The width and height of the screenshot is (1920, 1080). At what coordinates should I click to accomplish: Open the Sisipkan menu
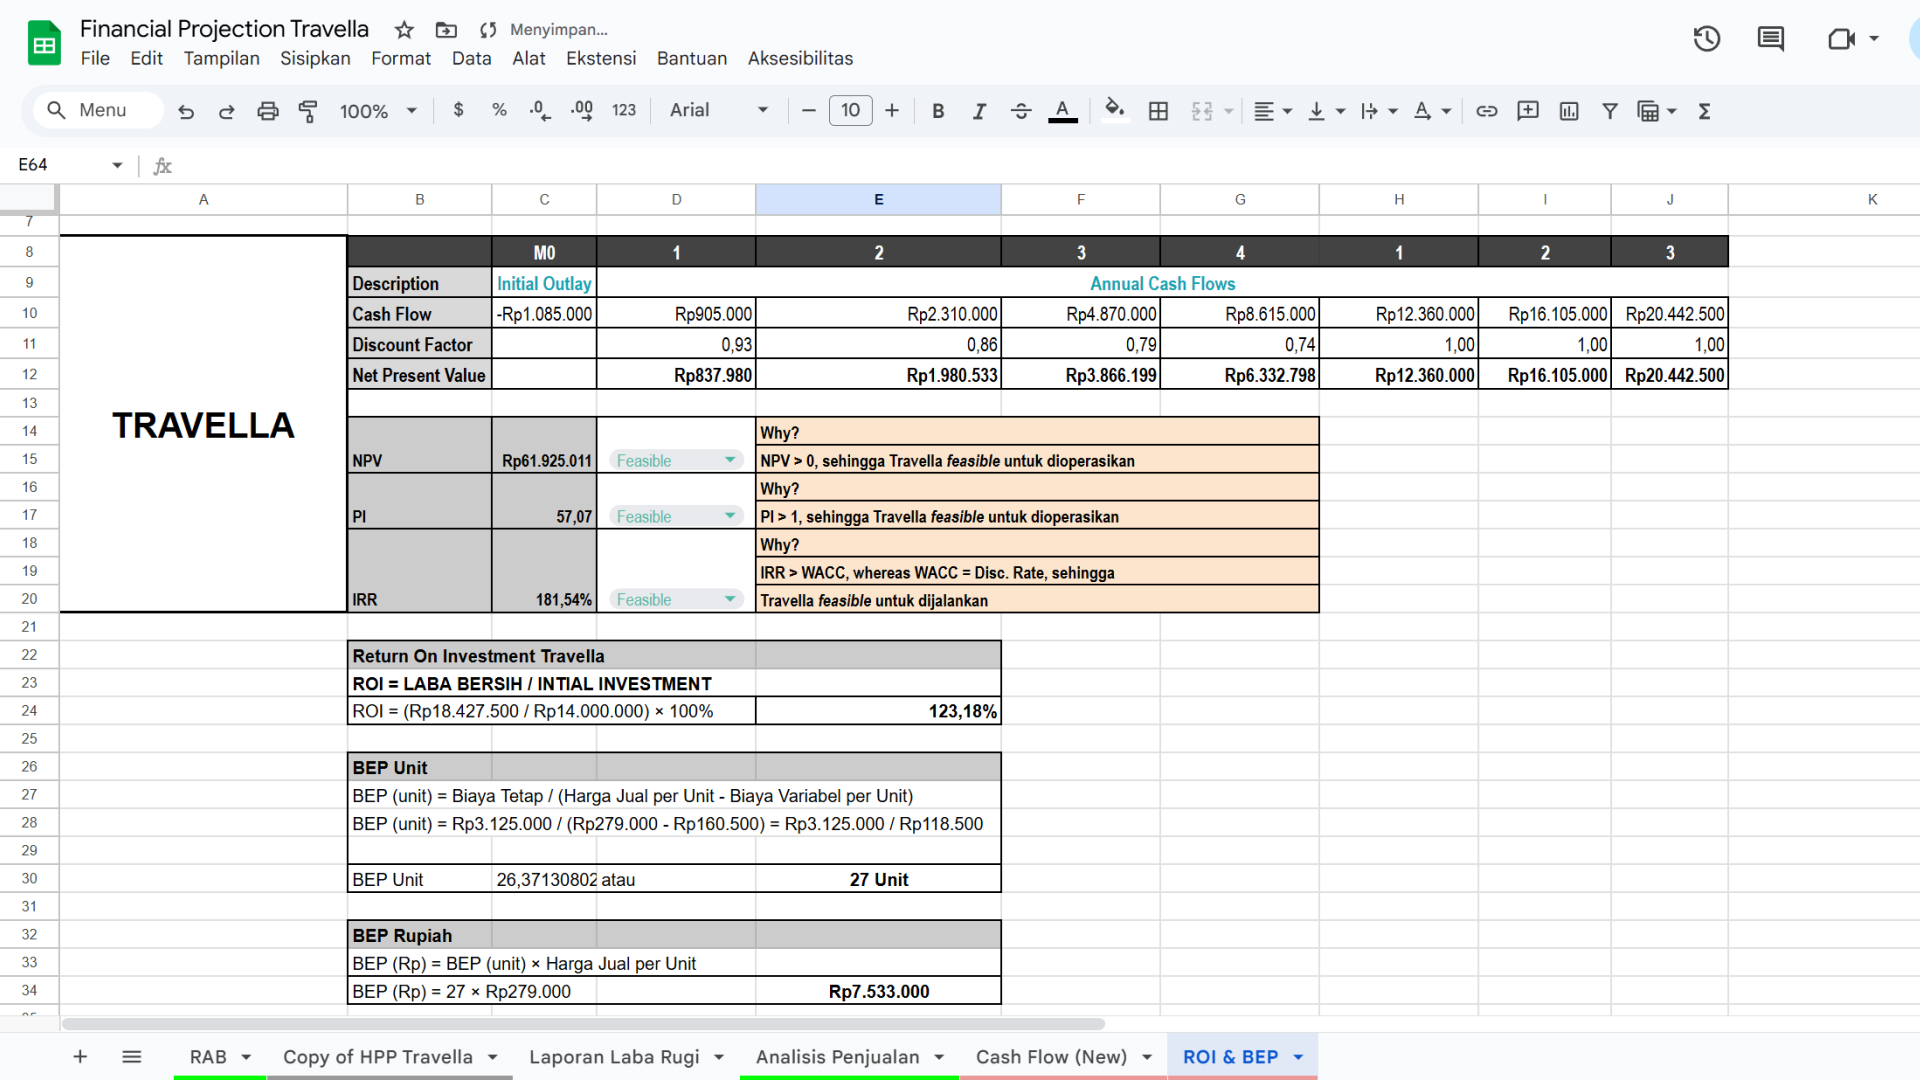tap(315, 58)
